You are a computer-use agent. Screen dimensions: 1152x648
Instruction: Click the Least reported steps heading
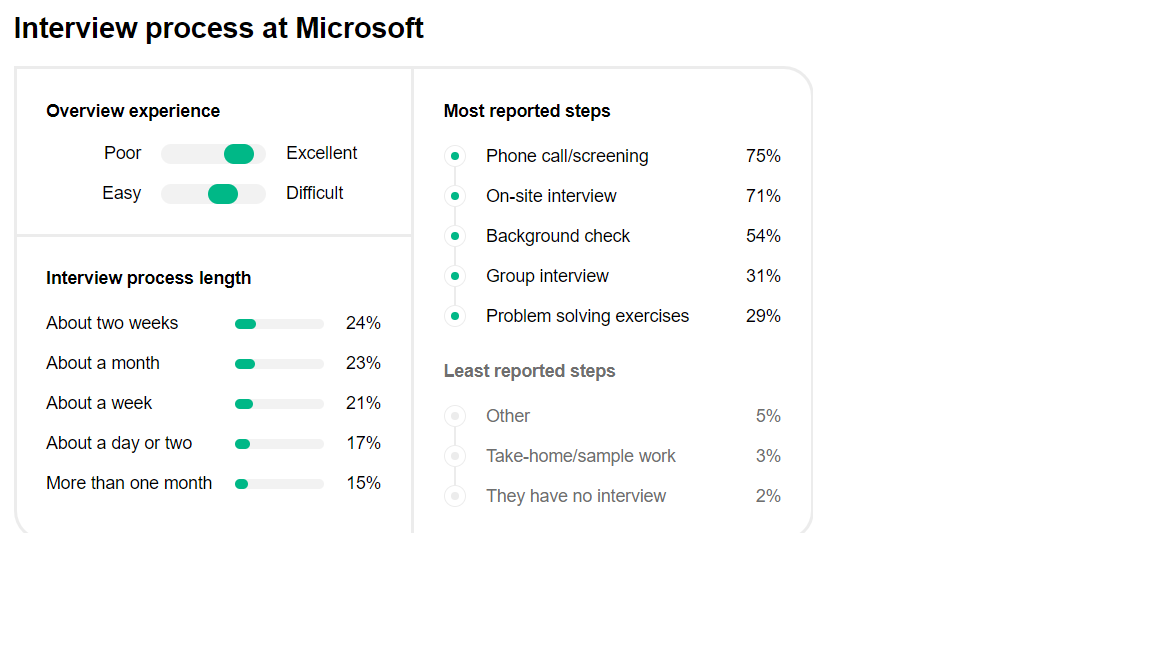point(529,371)
